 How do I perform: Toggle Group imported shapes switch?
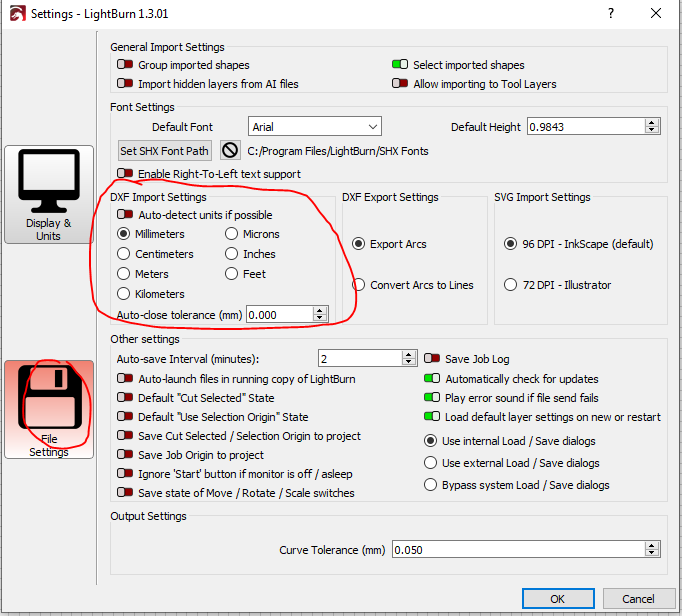[x=125, y=64]
